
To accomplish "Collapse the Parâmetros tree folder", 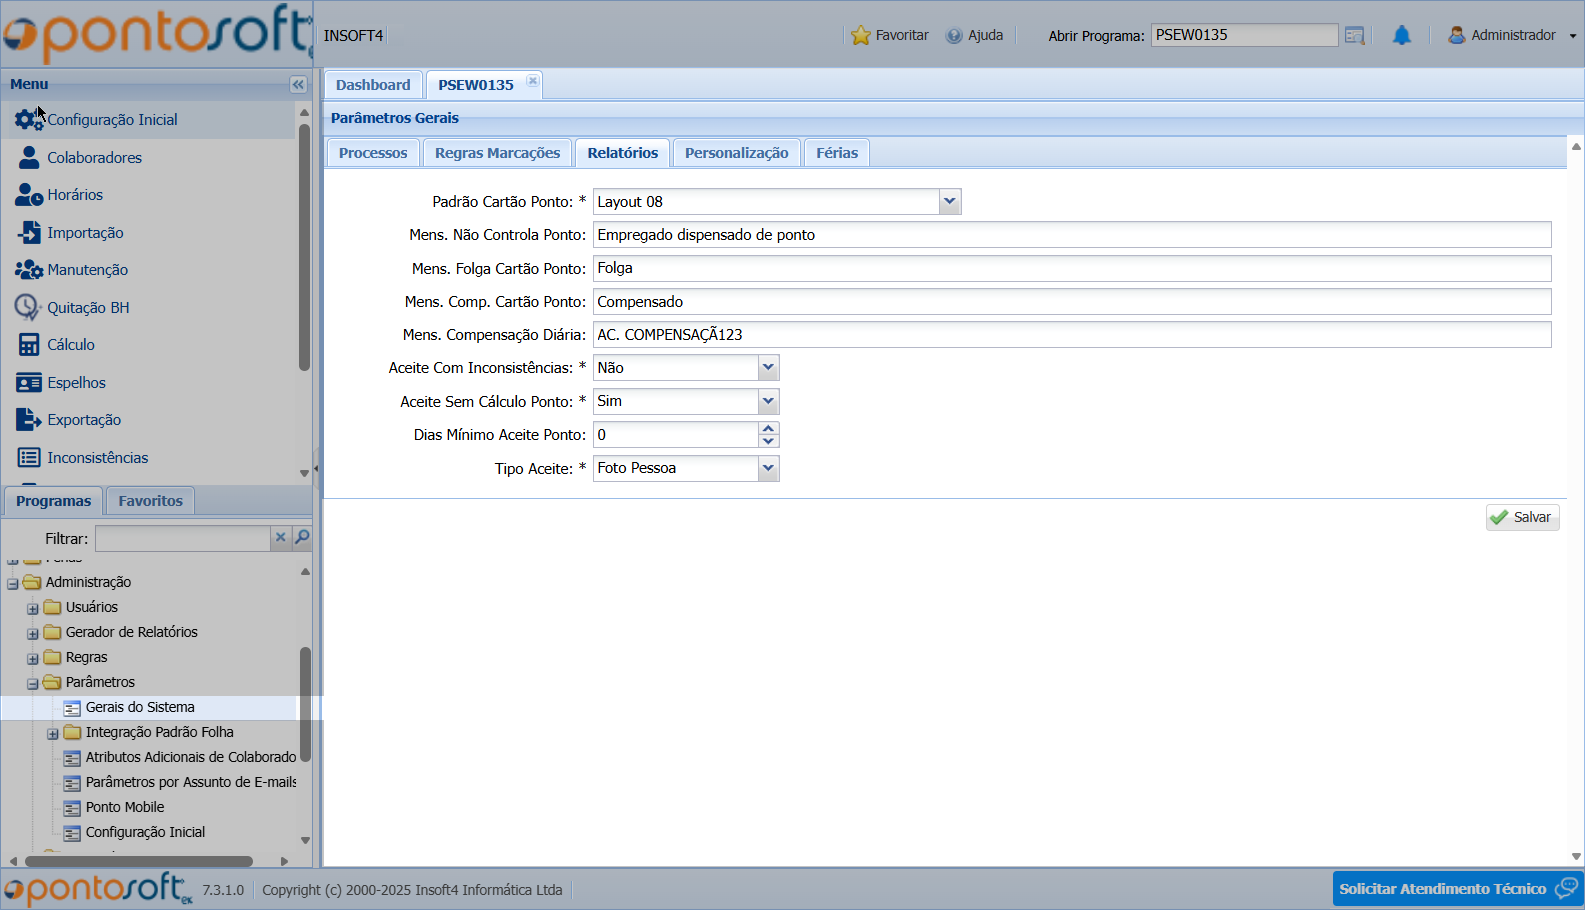I will [33, 684].
